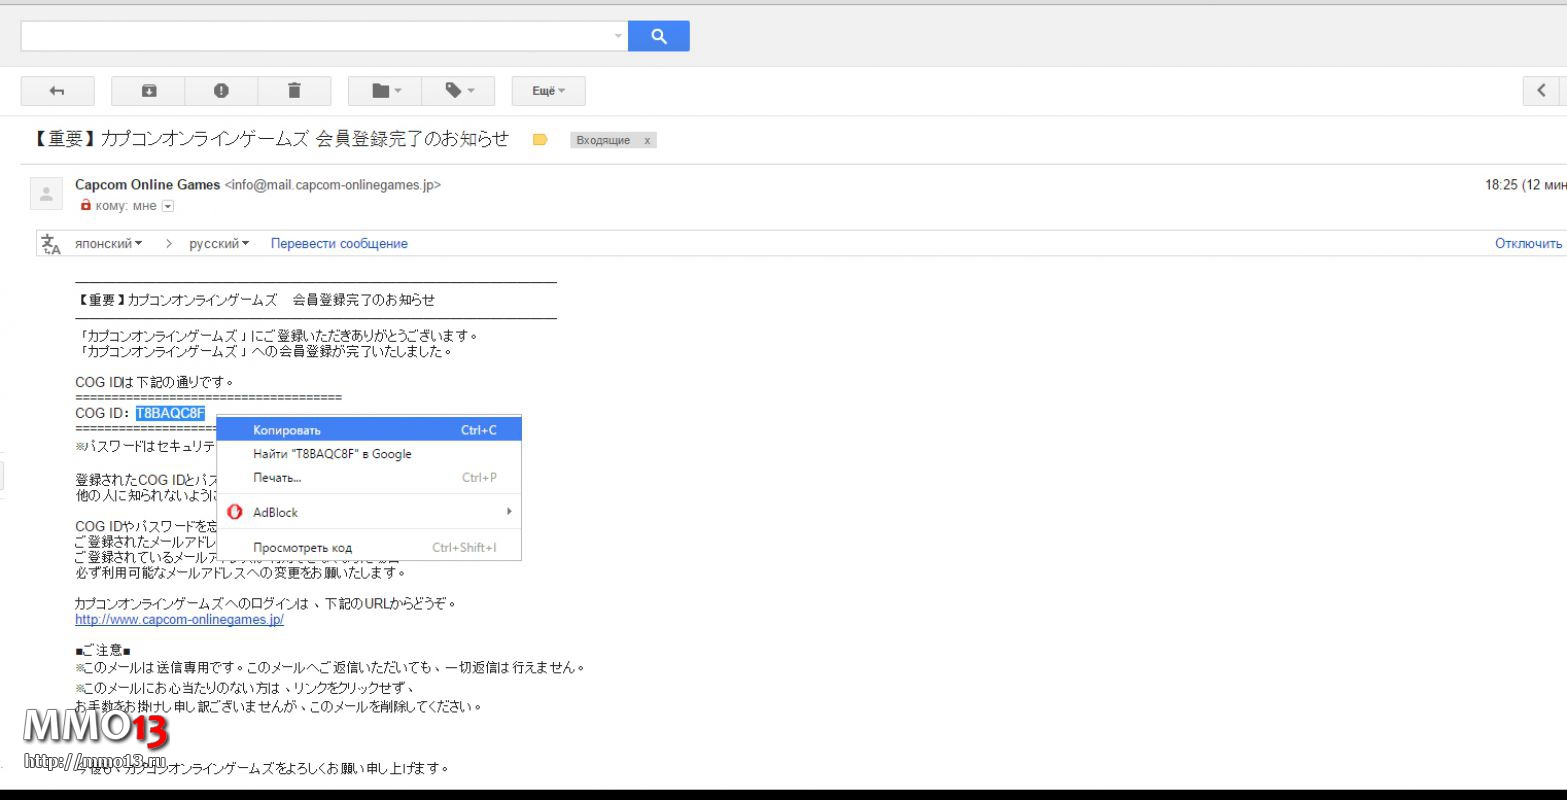Image resolution: width=1567 pixels, height=800 pixels.
Task: Click the Входящие label tag
Action: (603, 141)
